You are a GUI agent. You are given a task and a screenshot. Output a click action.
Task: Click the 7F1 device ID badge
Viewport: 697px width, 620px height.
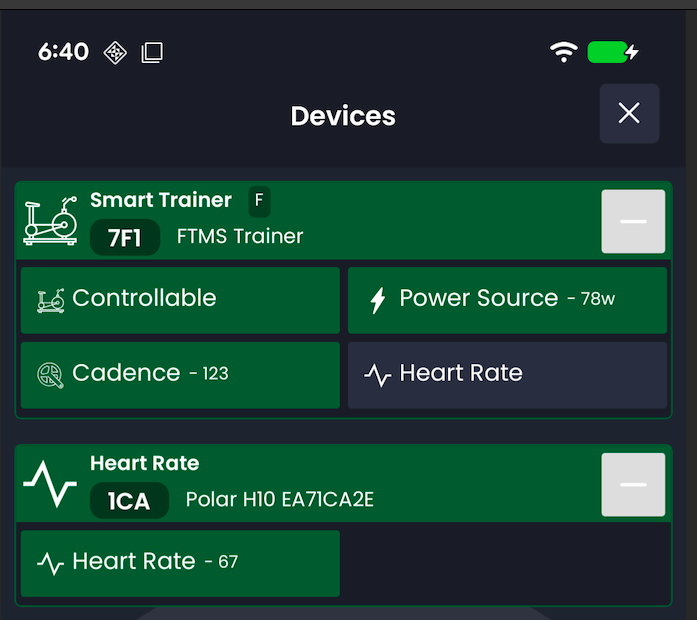[x=124, y=238]
